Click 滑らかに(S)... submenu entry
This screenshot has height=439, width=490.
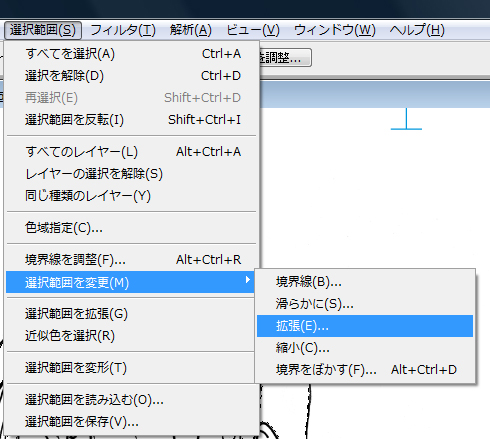pos(365,304)
